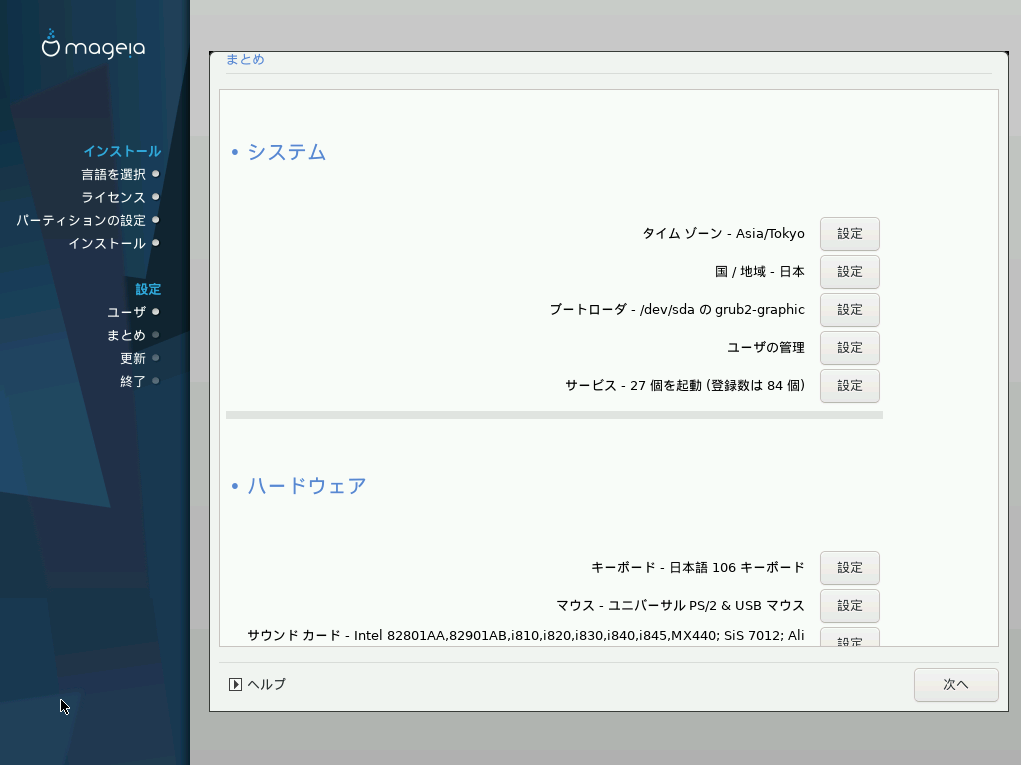Open 設定 for キーボード 日本語 106

click(849, 568)
